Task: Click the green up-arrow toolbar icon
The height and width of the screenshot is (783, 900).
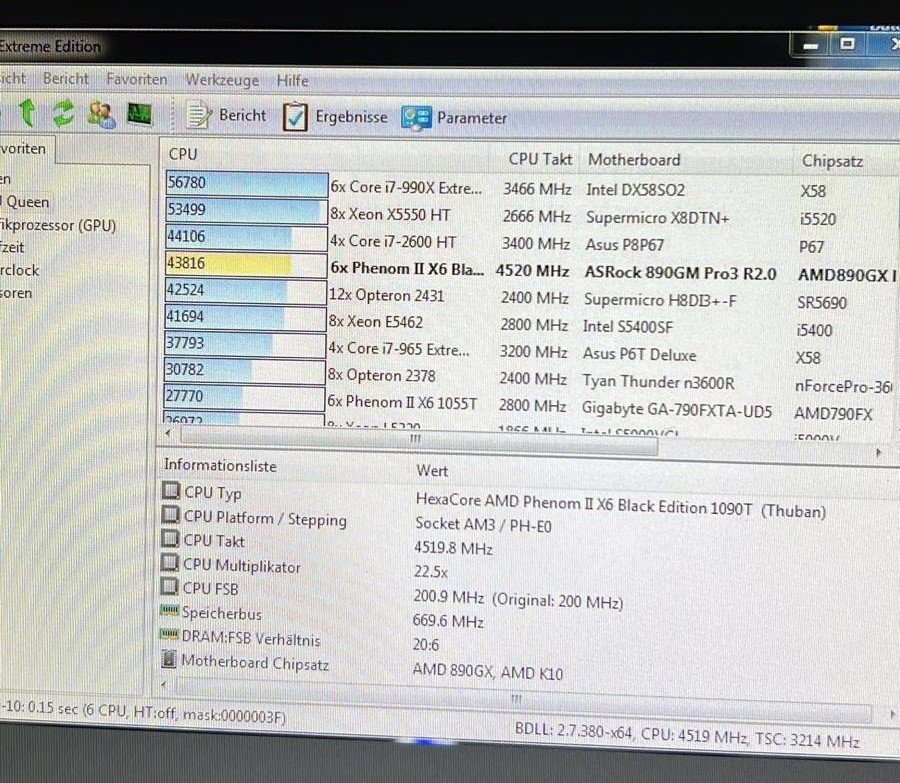Action: click(x=27, y=113)
